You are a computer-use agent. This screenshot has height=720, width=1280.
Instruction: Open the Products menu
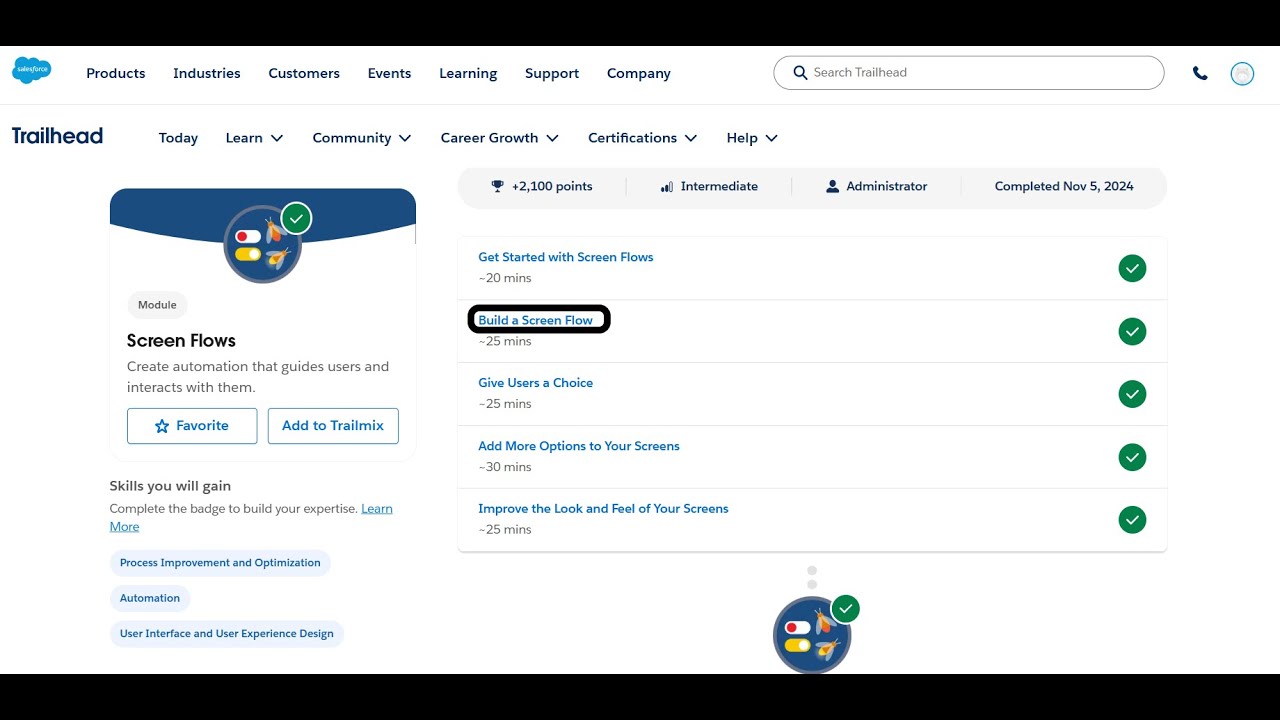click(116, 73)
